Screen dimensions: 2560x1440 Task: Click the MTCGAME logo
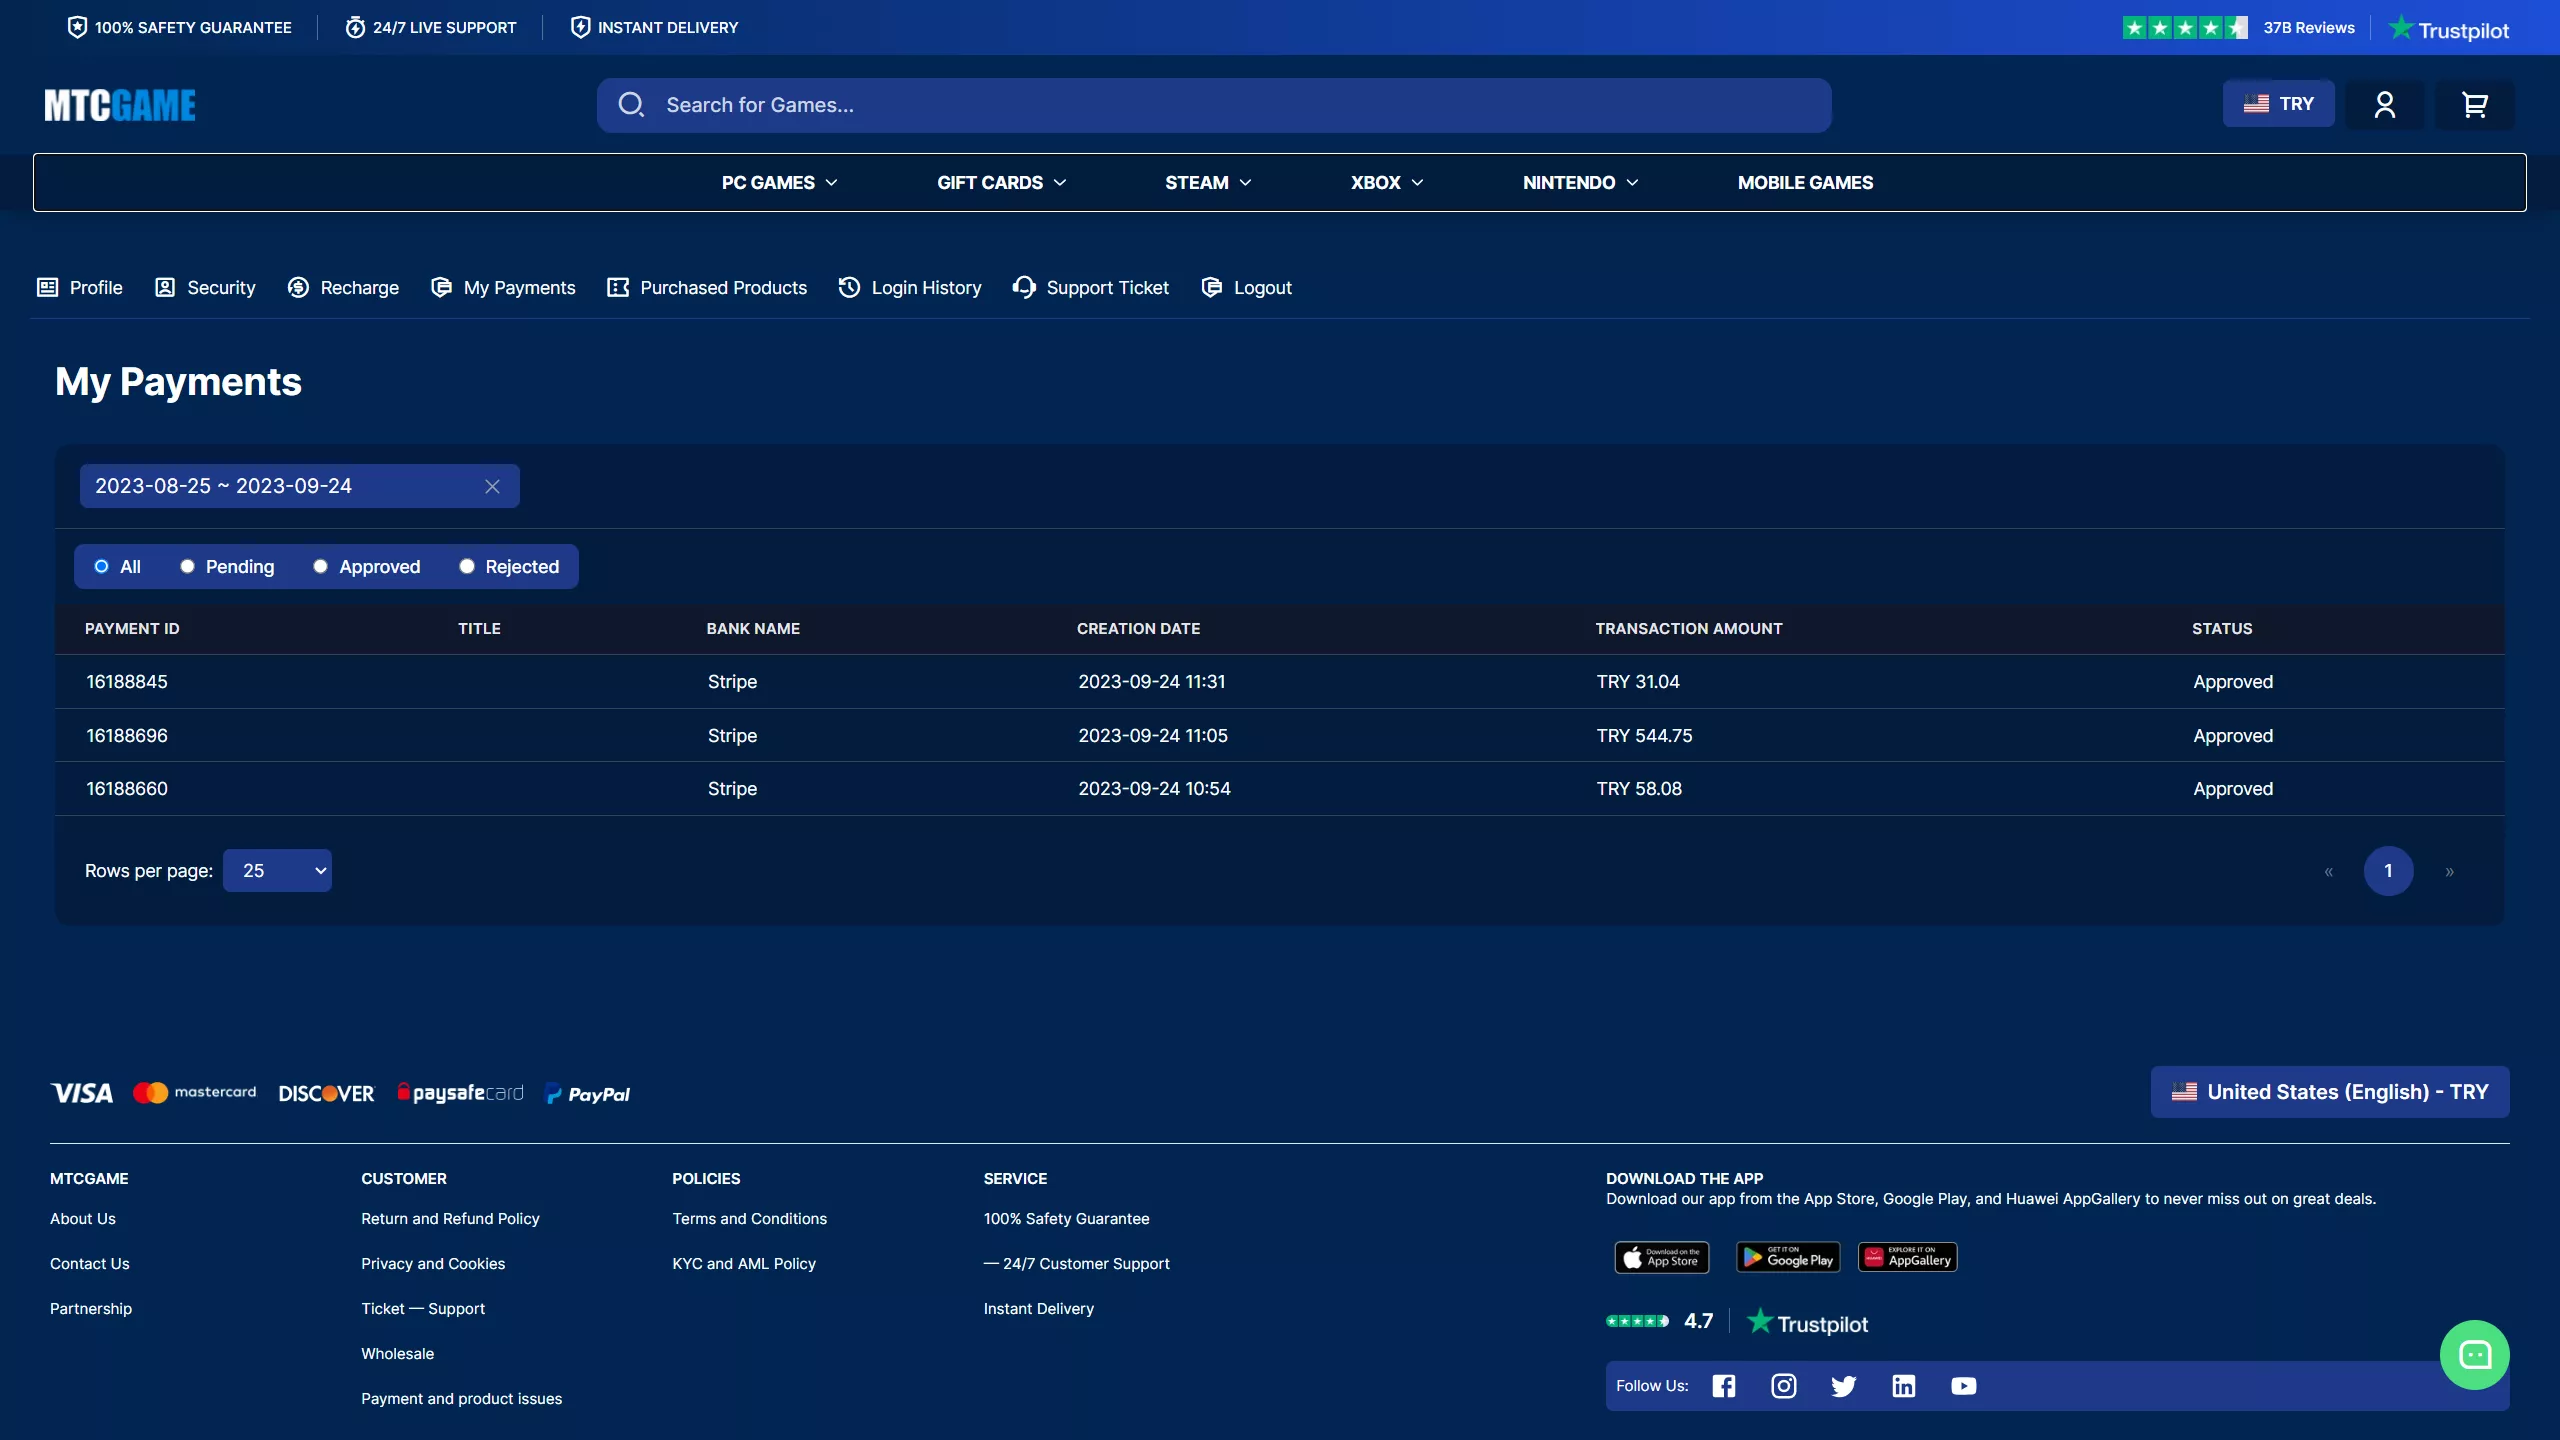[120, 105]
